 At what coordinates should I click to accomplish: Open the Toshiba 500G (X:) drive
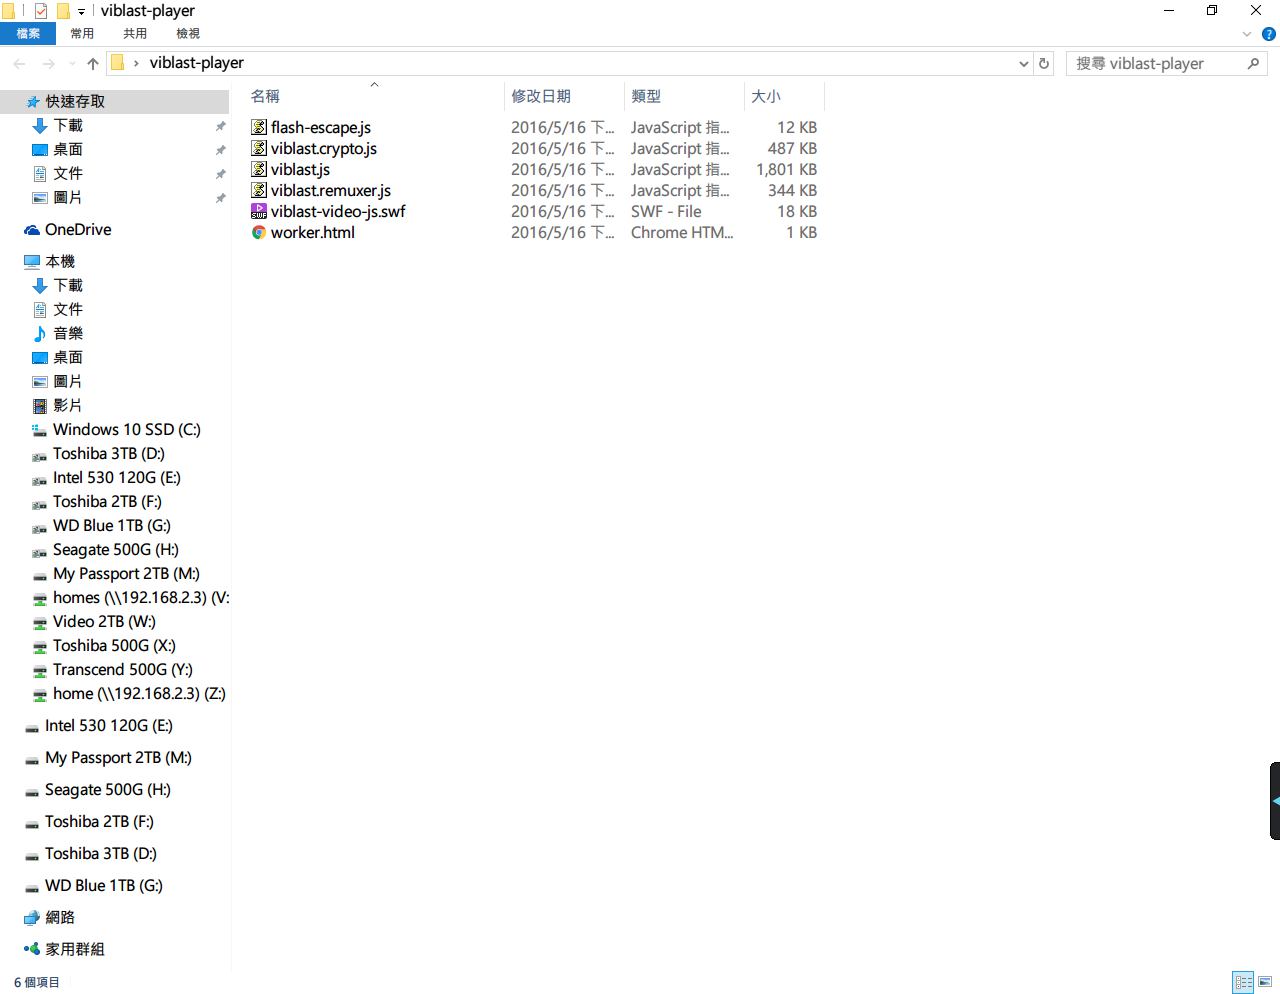tap(114, 645)
